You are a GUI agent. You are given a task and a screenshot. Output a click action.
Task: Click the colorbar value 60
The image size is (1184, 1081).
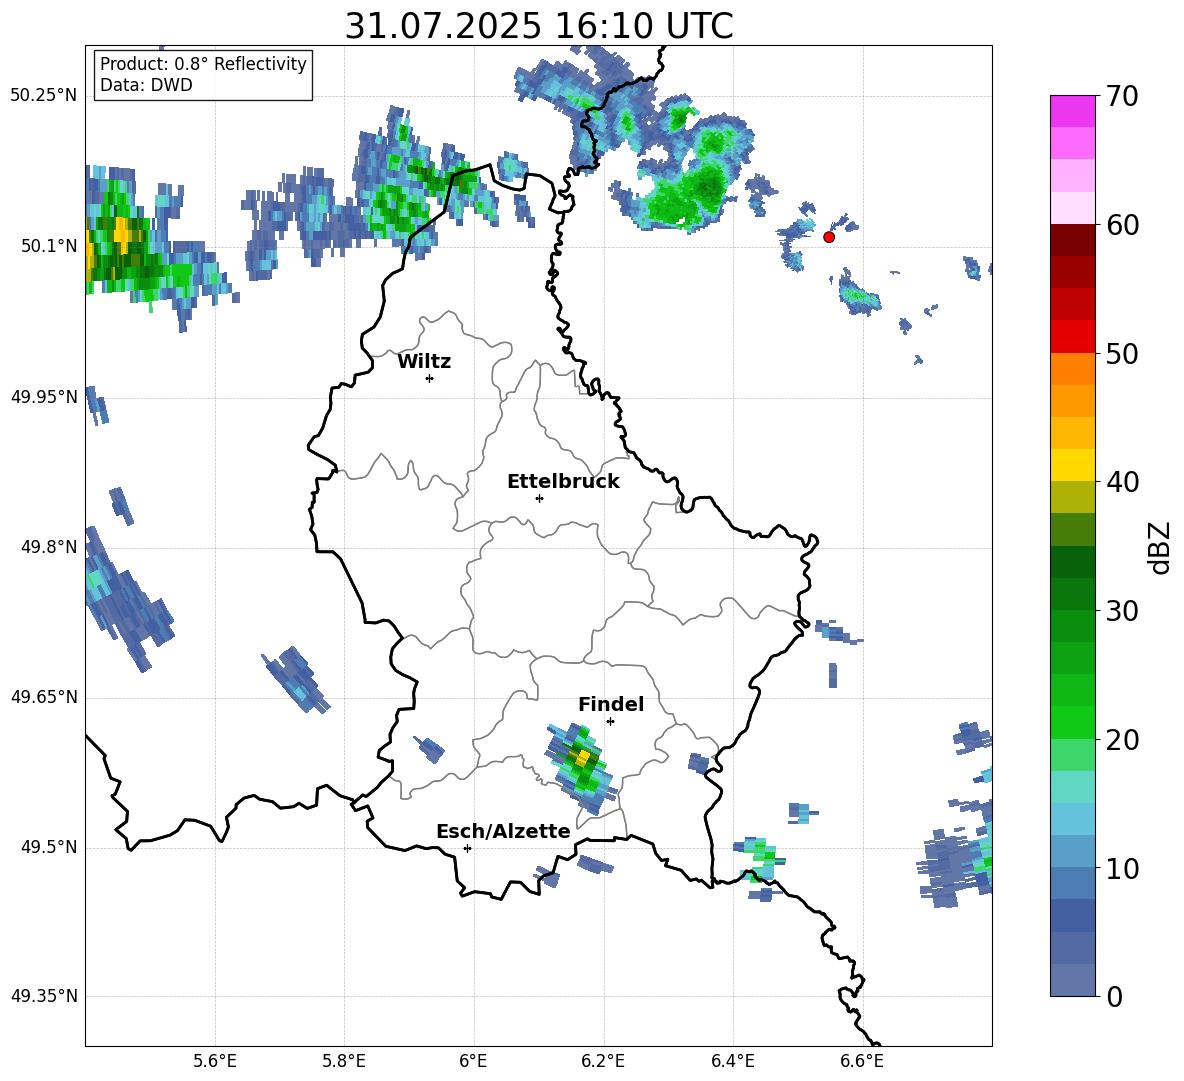(x=1122, y=225)
